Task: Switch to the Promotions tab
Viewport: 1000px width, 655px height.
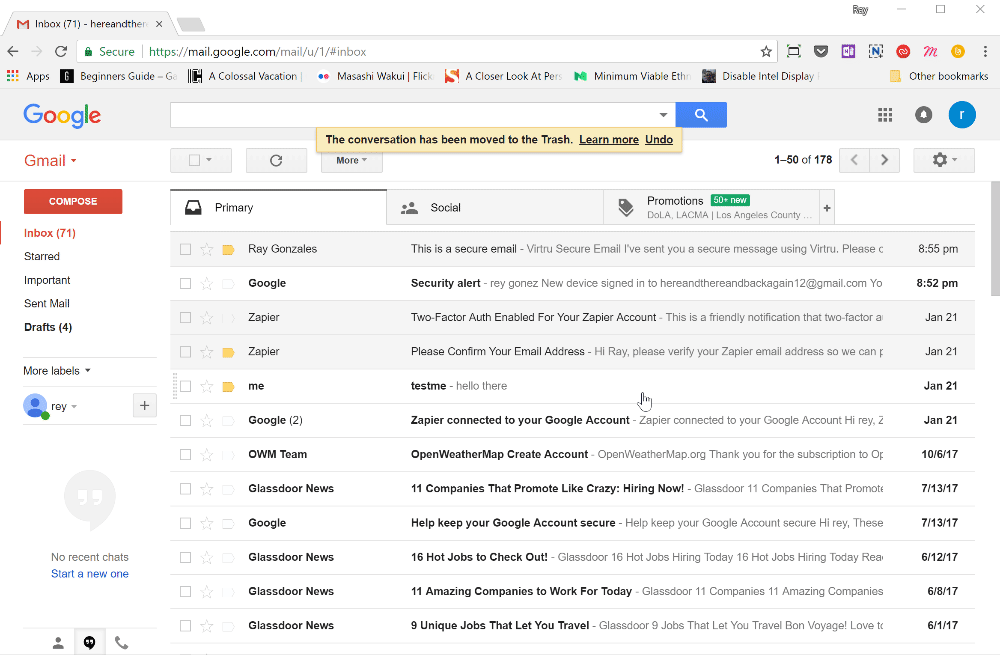Action: [712, 208]
